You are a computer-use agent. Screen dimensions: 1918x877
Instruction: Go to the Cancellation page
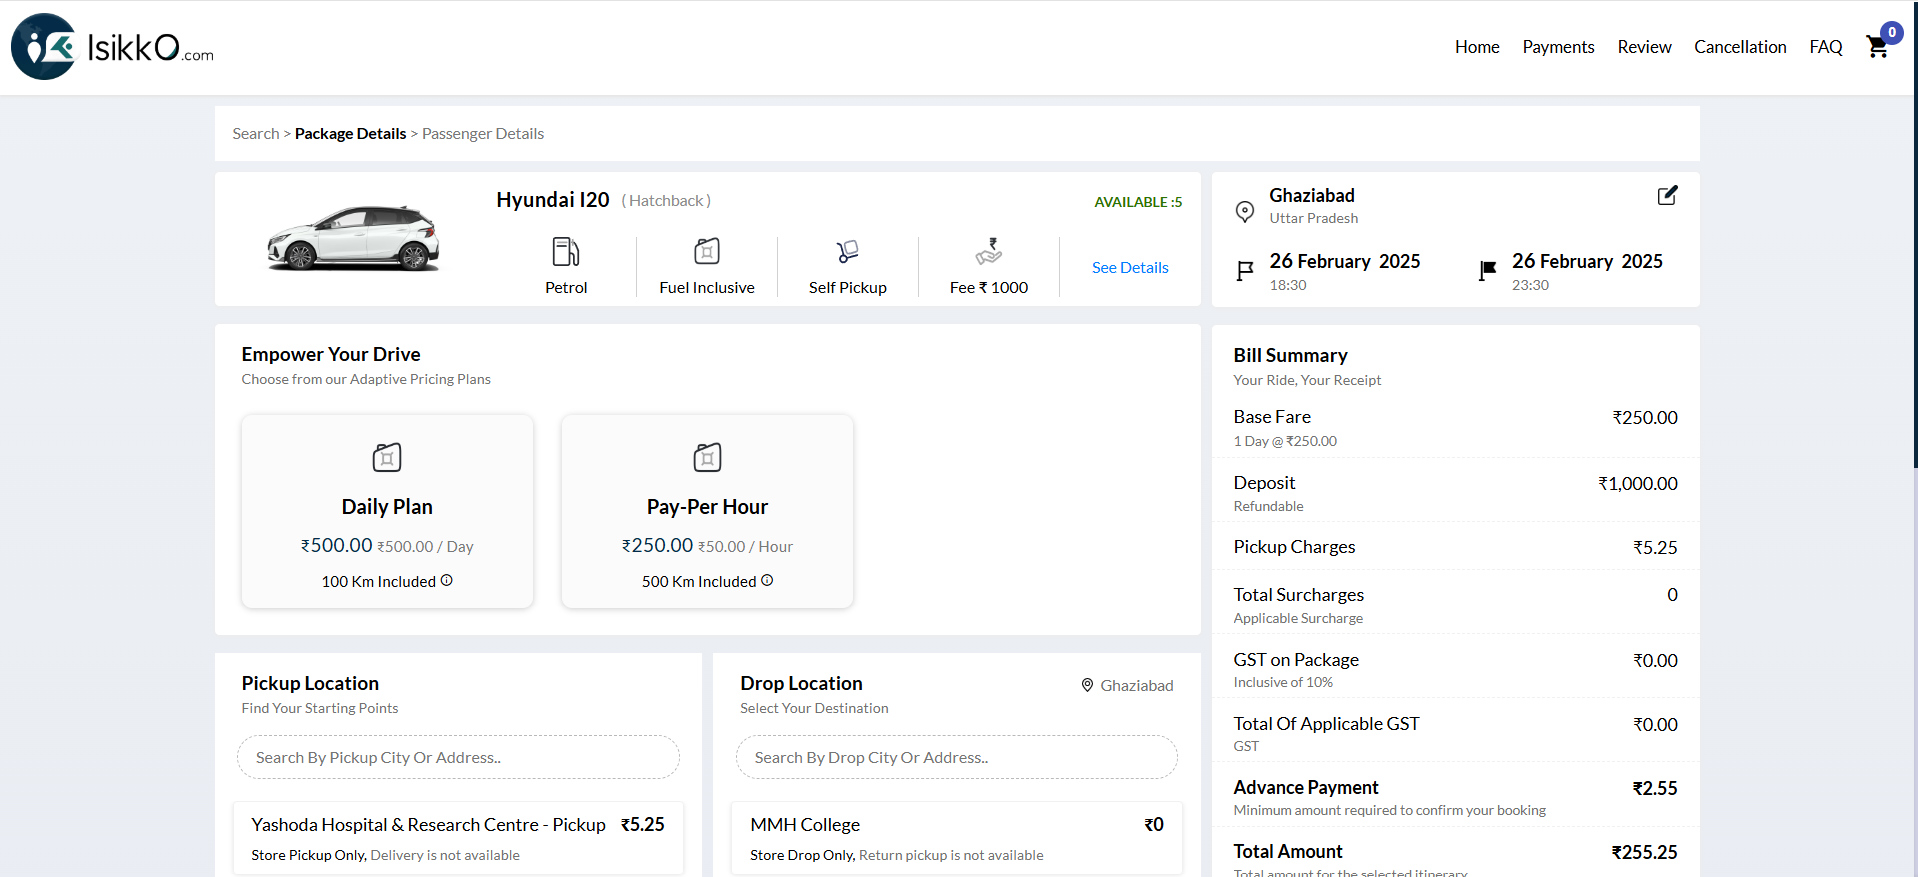tap(1740, 47)
